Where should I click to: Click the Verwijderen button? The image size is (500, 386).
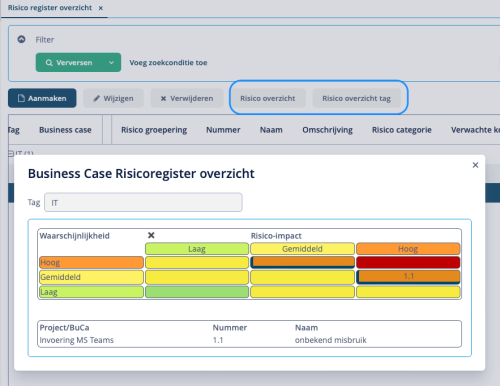point(187,98)
